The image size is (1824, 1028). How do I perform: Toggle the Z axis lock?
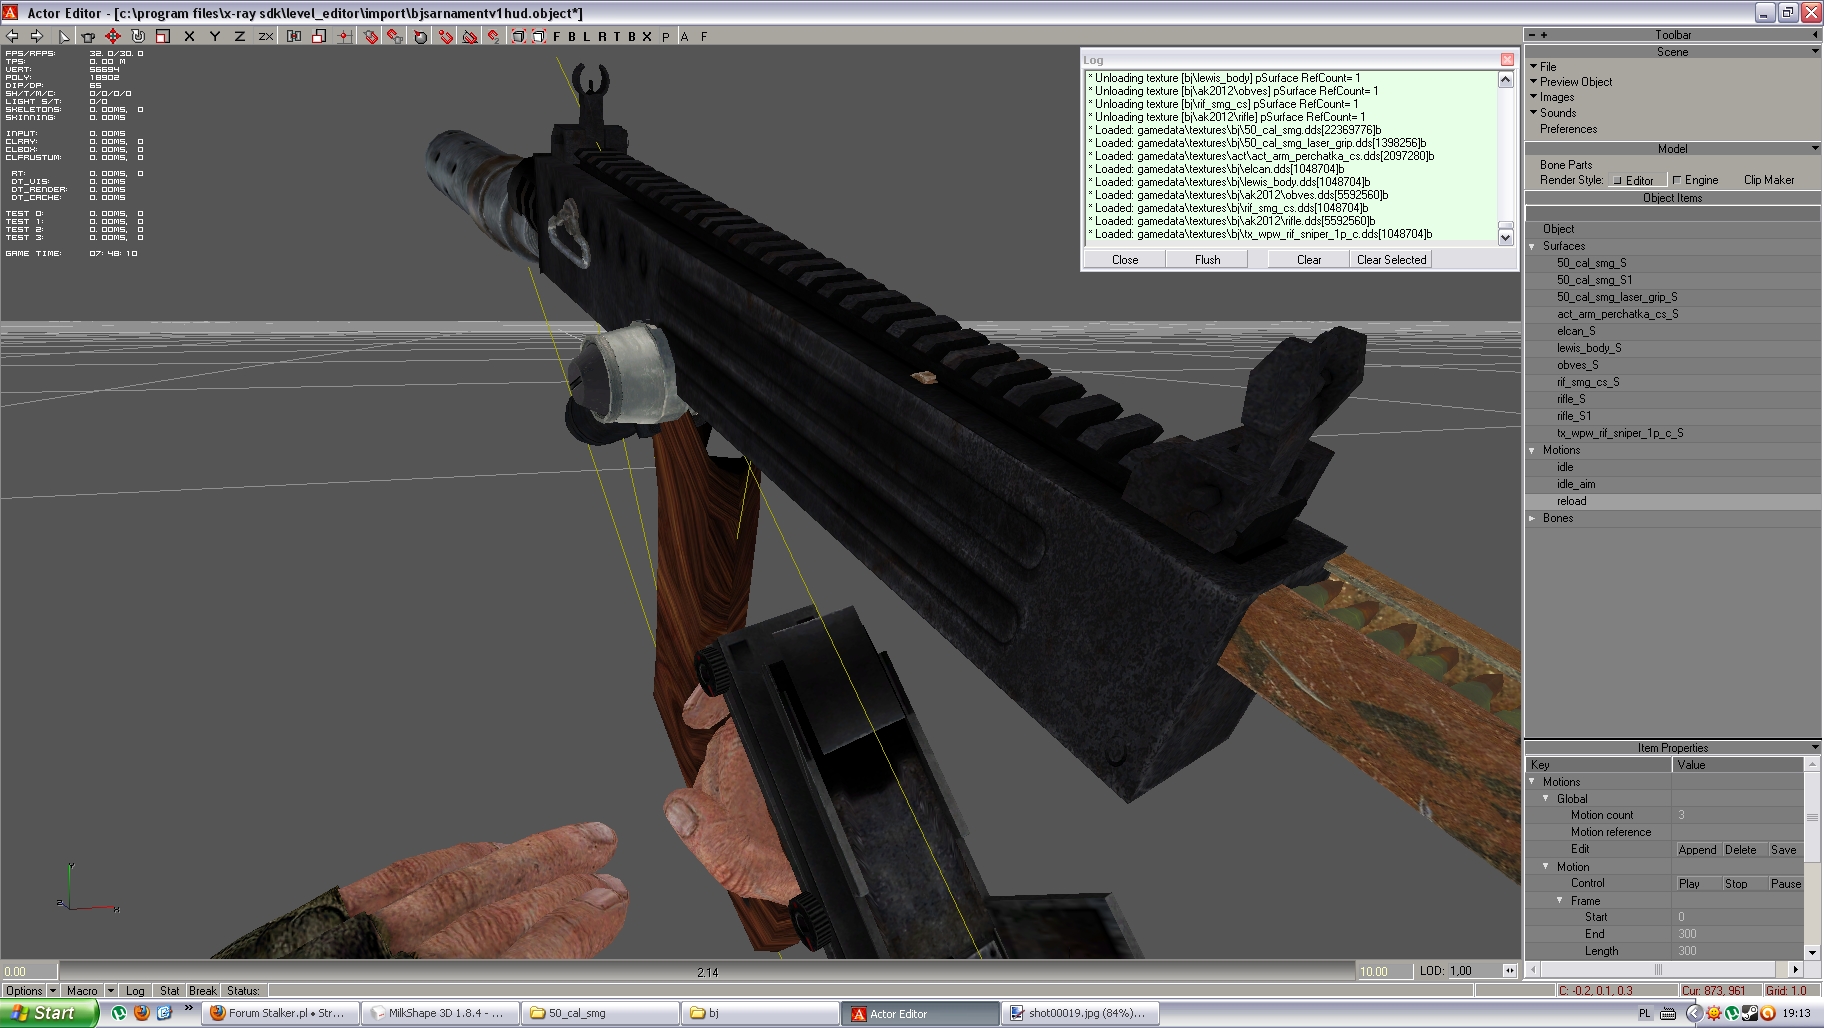point(239,36)
